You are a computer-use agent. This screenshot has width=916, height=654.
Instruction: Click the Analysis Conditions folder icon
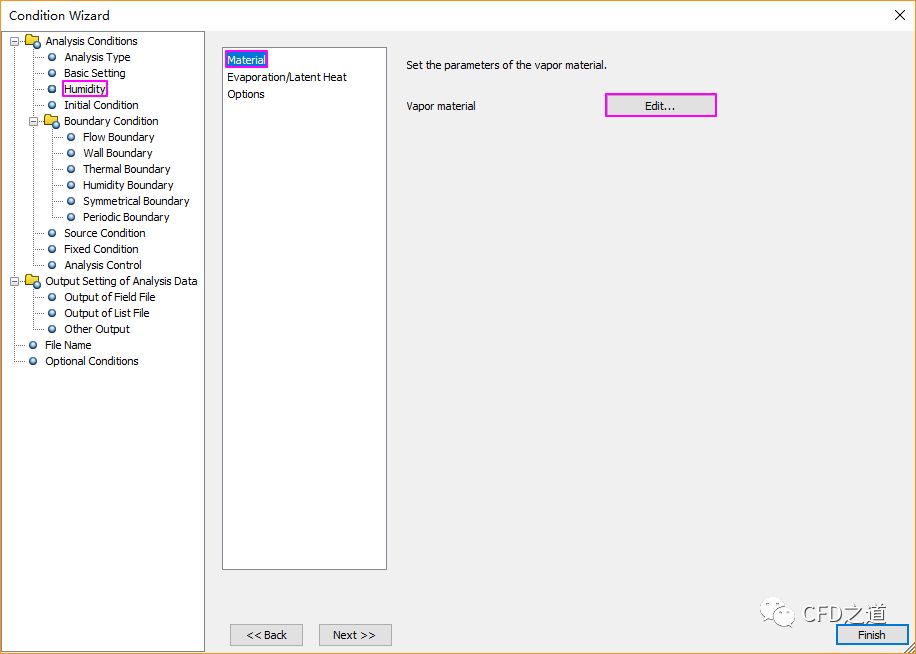click(33, 41)
